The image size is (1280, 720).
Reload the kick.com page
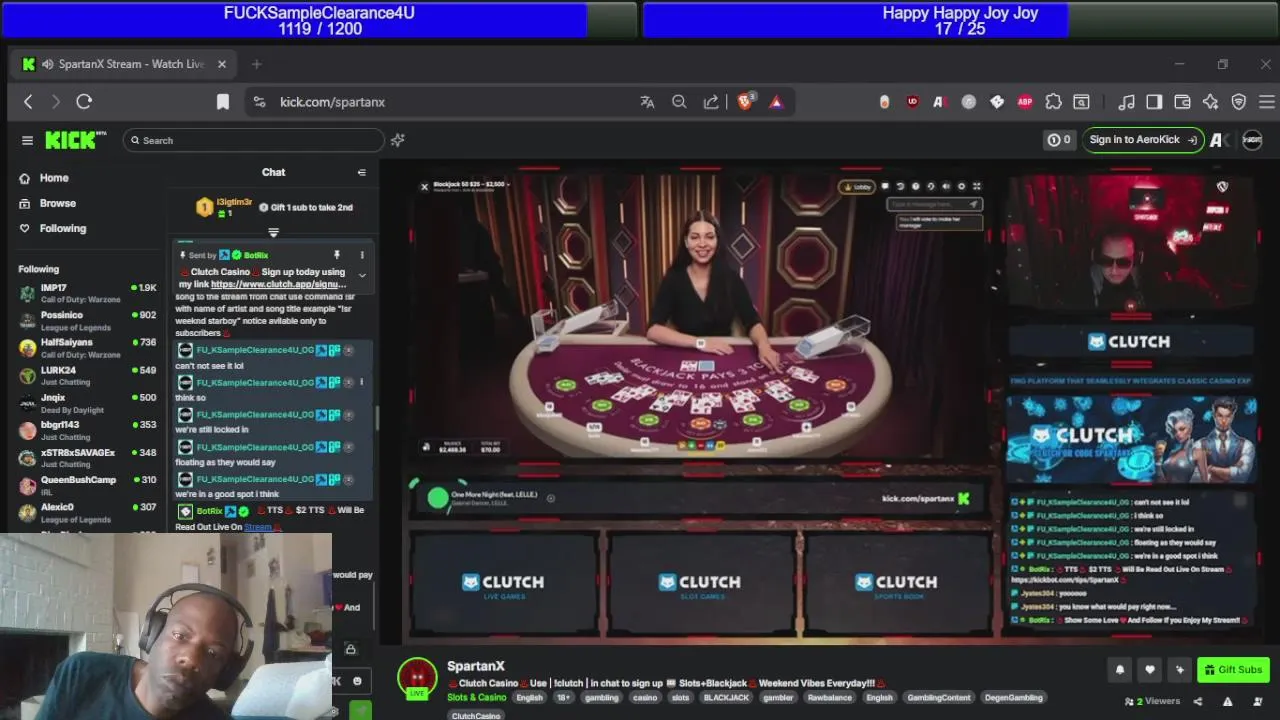[x=84, y=102]
